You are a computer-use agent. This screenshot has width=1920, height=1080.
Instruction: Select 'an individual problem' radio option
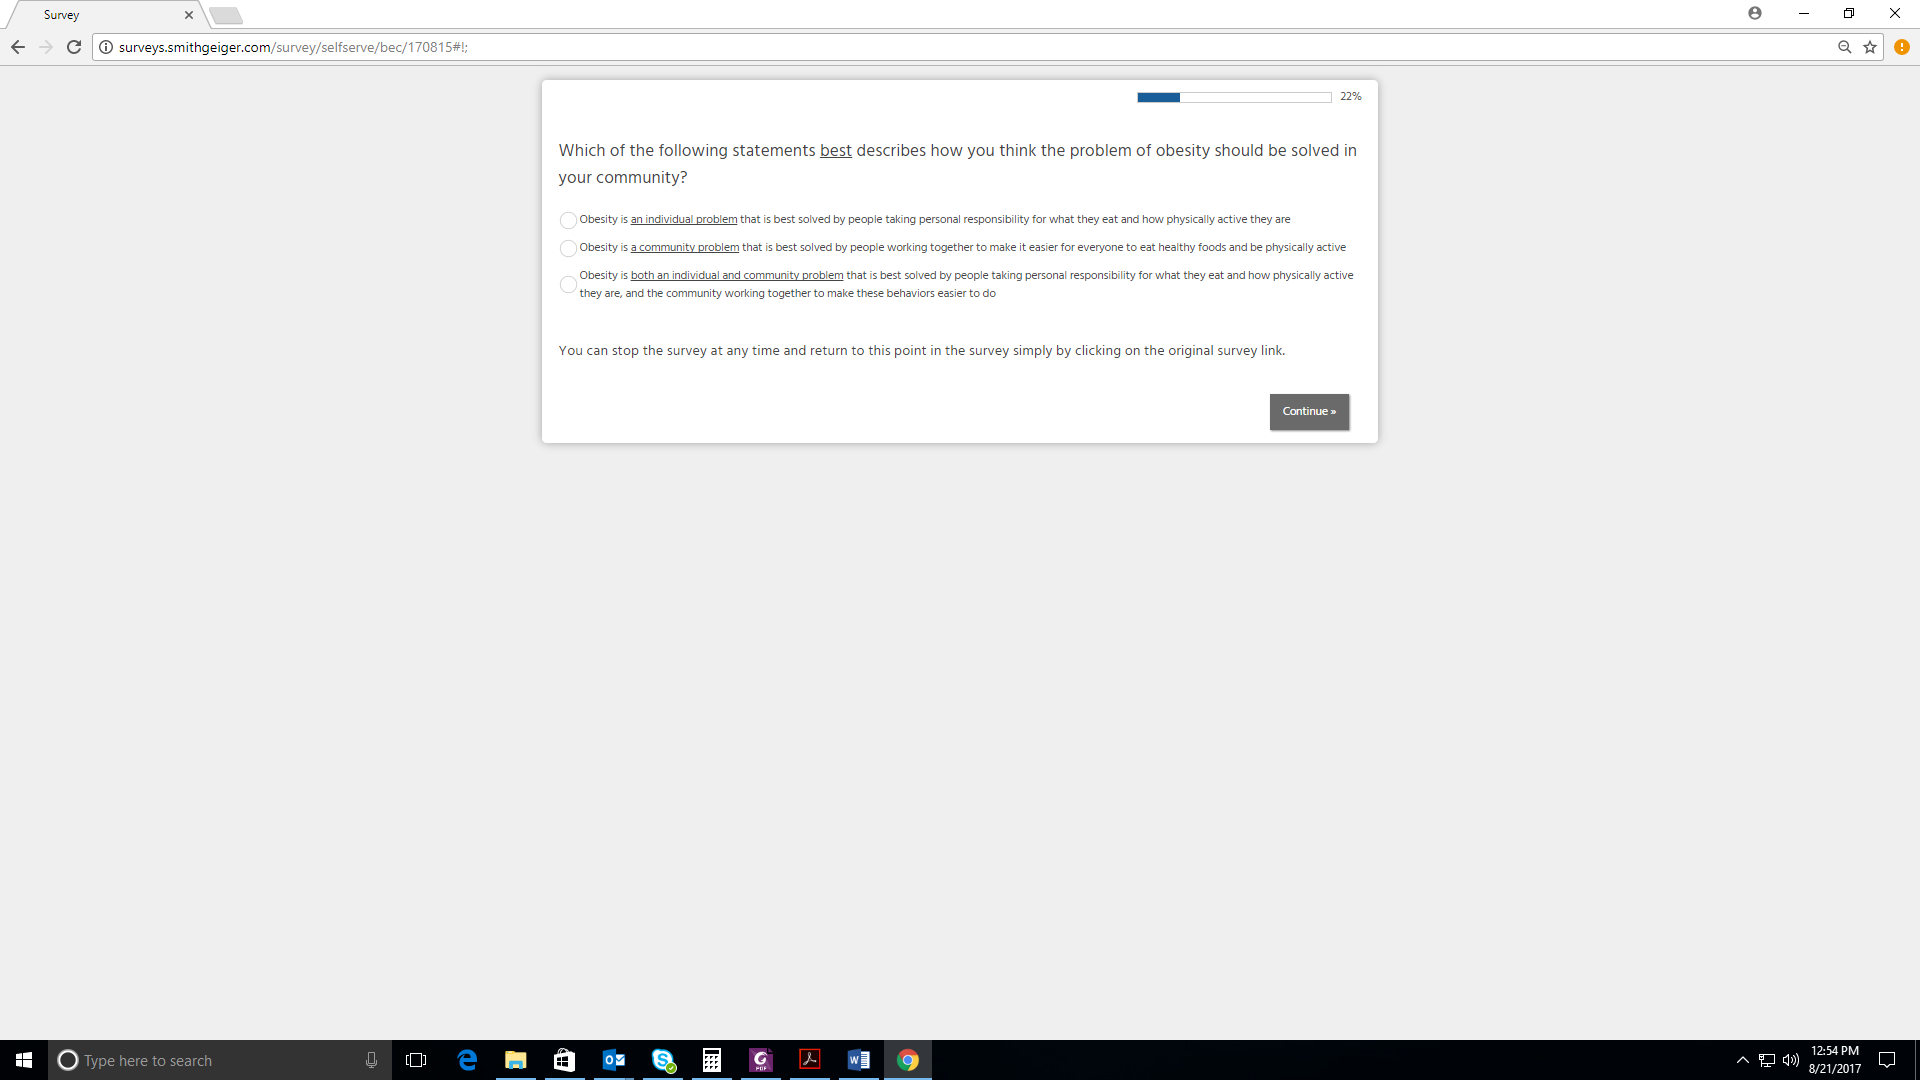click(568, 220)
